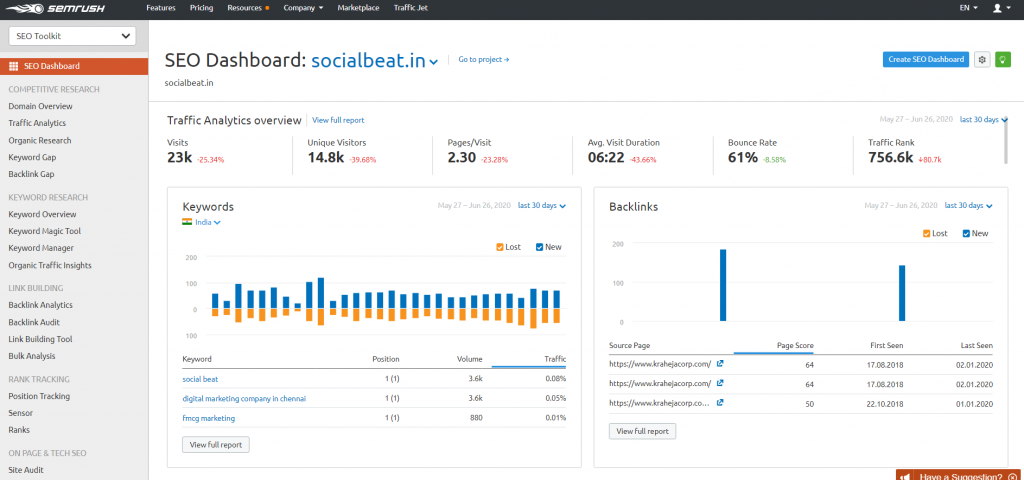Viewport: 1024px width, 480px height.
Task: Toggle Lost checkbox in Keywords chart
Action: [x=500, y=247]
